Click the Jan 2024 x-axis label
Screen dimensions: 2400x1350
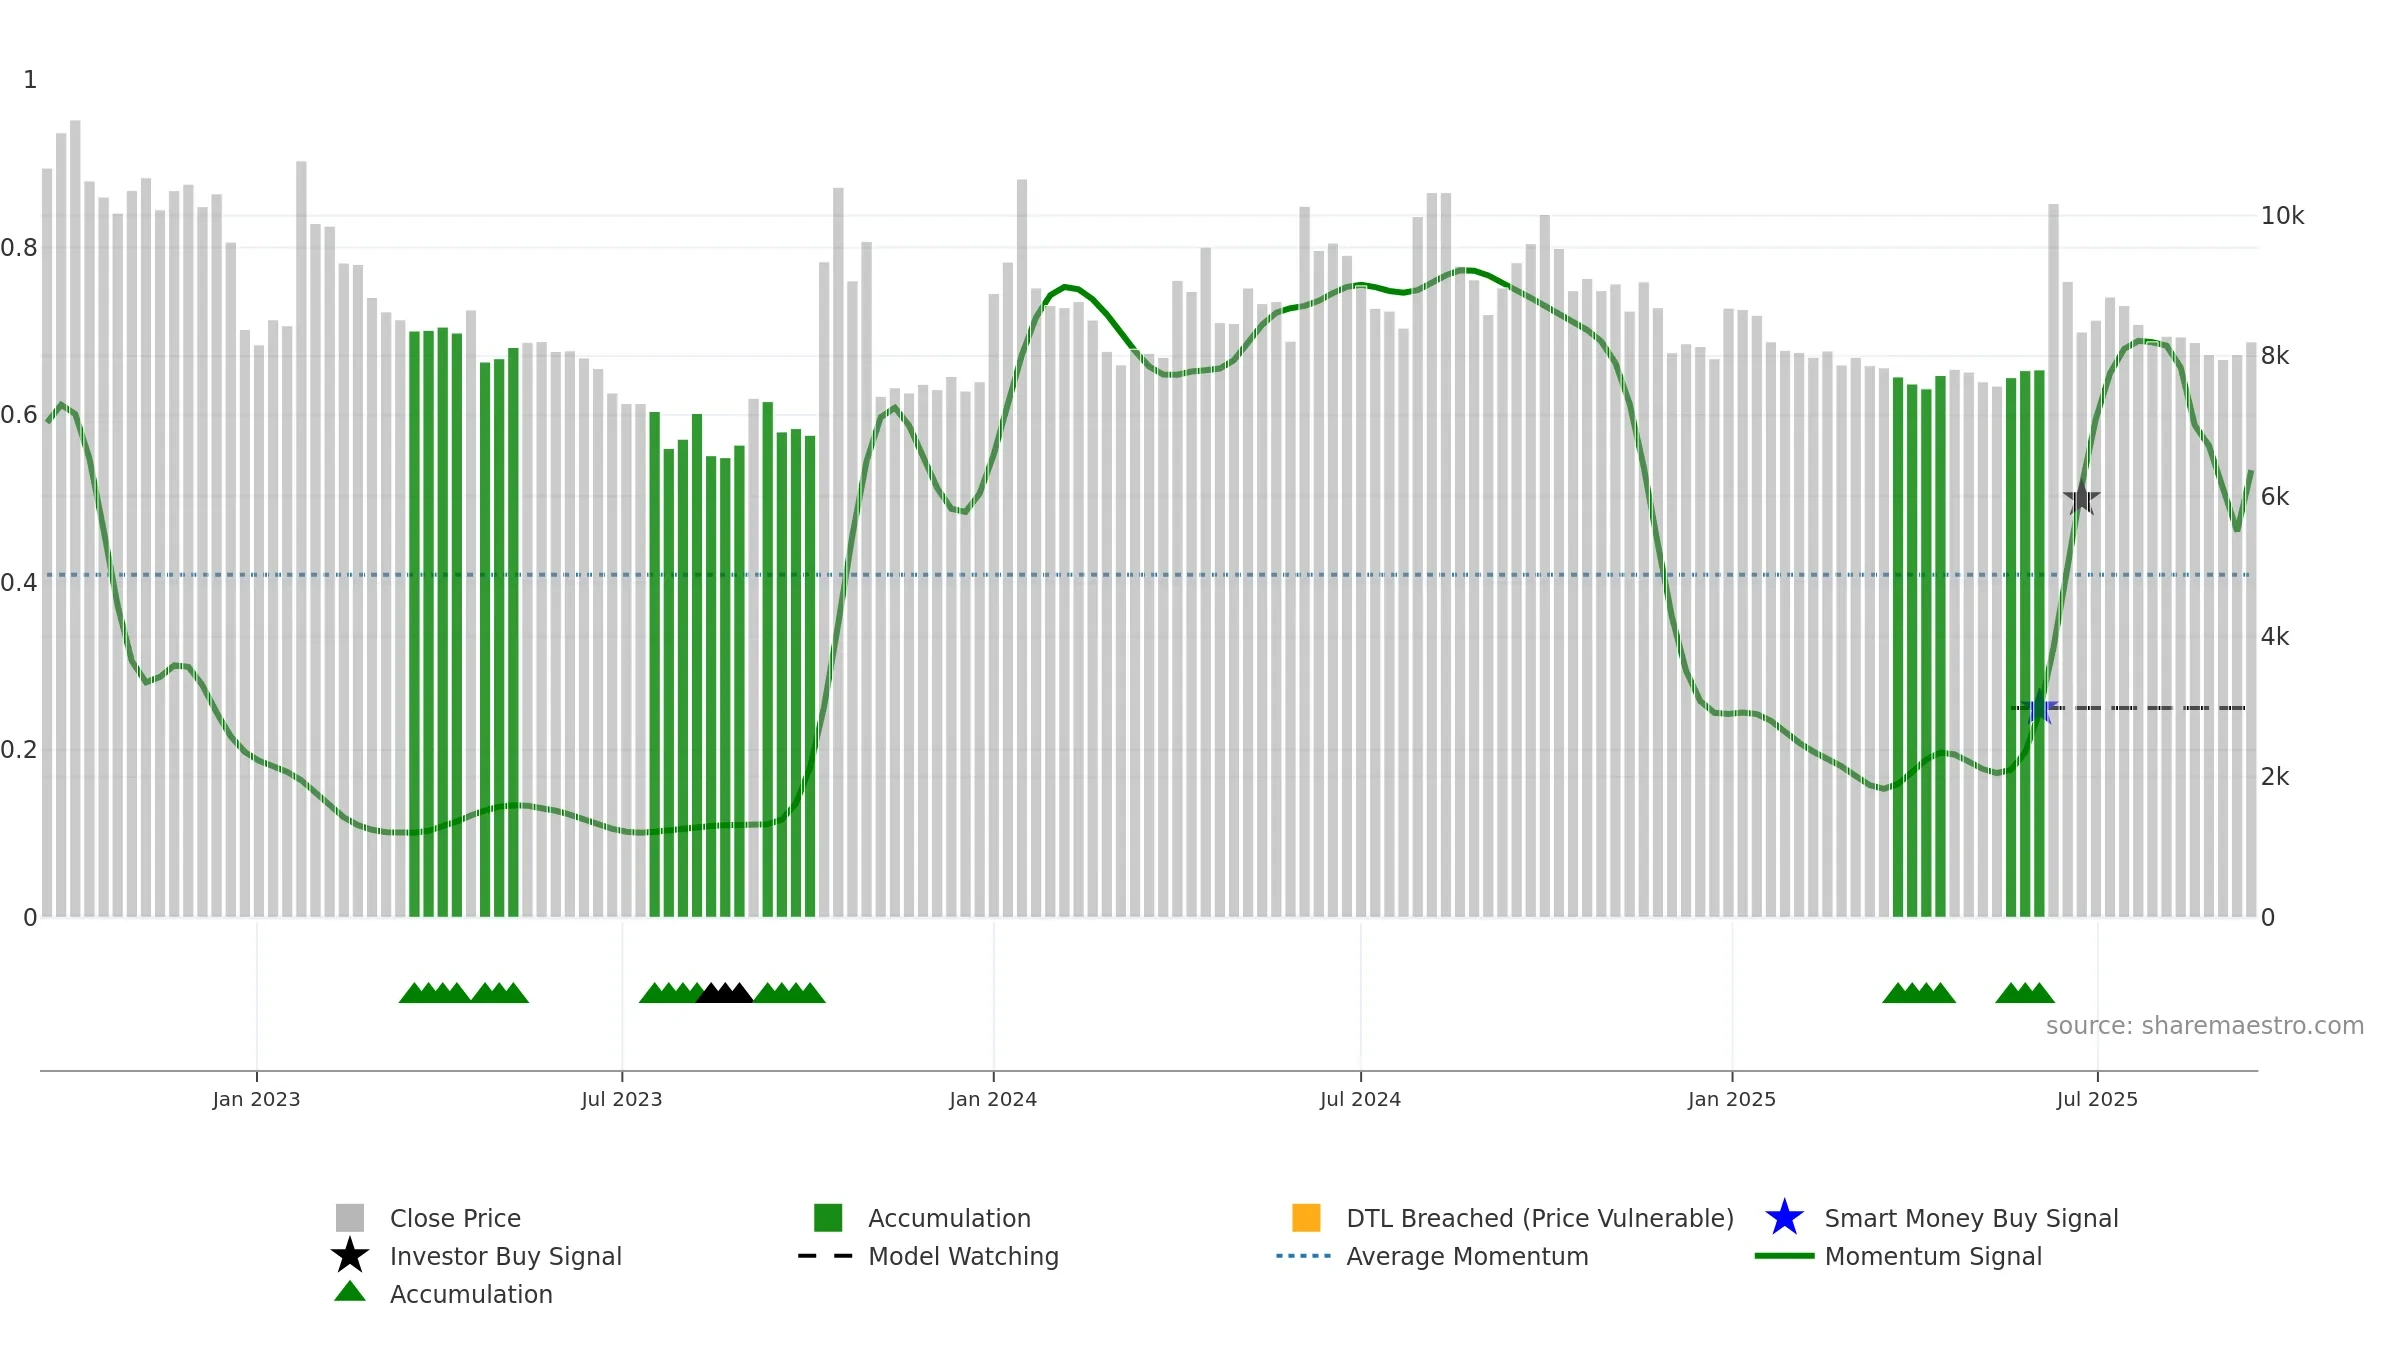click(x=993, y=1100)
